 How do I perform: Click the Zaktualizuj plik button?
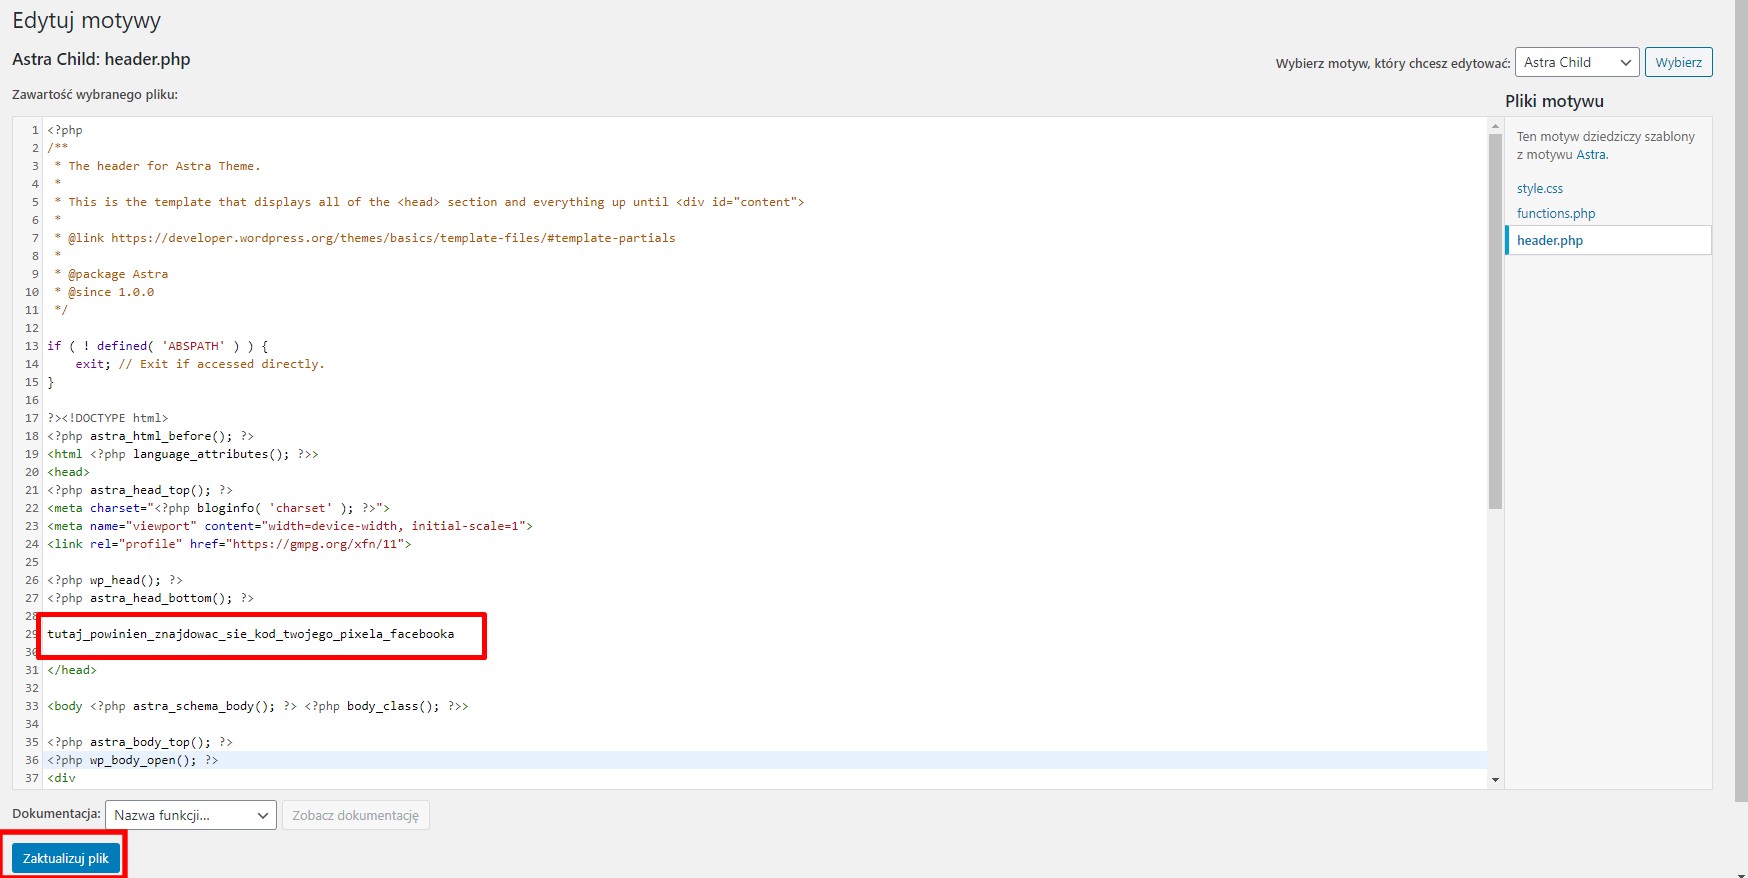pyautogui.click(x=66, y=858)
